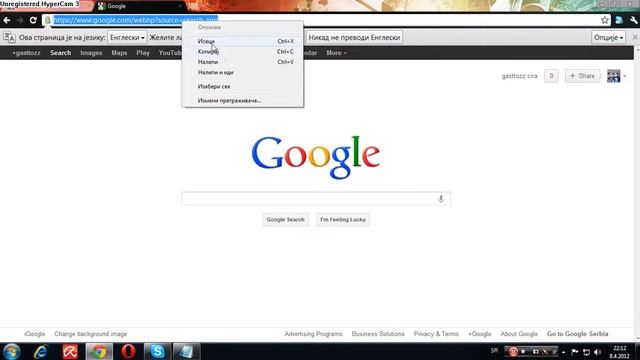The width and height of the screenshot is (640, 360).
Task: Show hidden tray icons with the up arrow
Action: [564, 352]
